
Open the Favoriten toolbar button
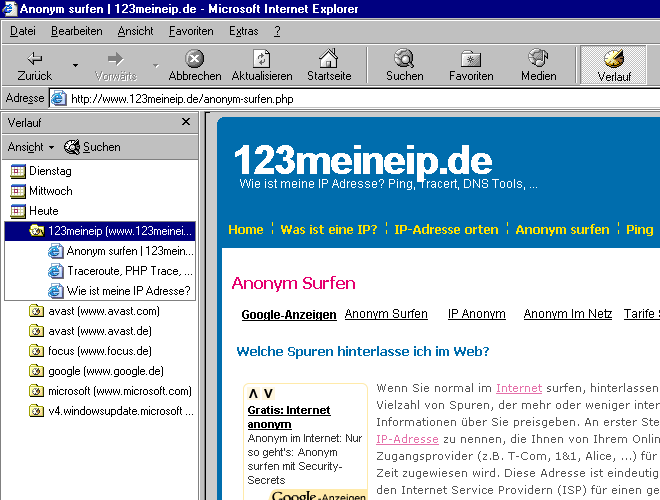(471, 65)
